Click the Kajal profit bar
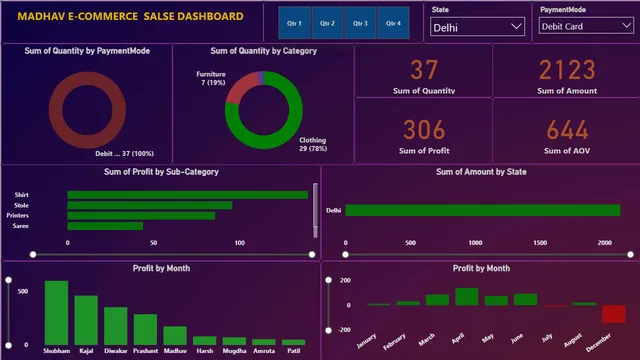640x360 pixels. click(86, 320)
